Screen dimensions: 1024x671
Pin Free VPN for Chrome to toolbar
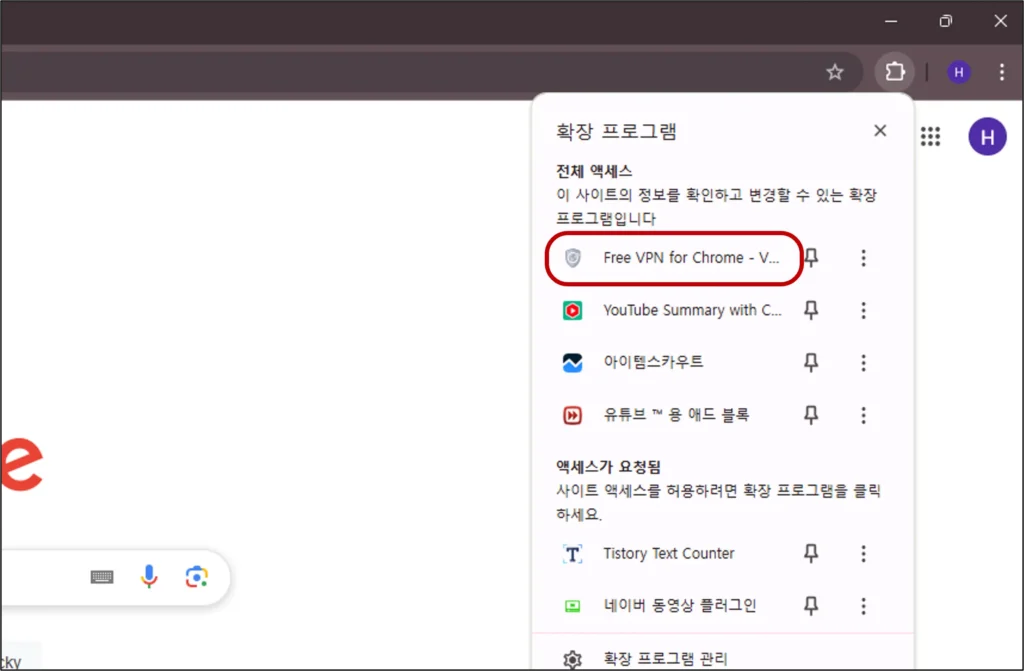click(811, 258)
